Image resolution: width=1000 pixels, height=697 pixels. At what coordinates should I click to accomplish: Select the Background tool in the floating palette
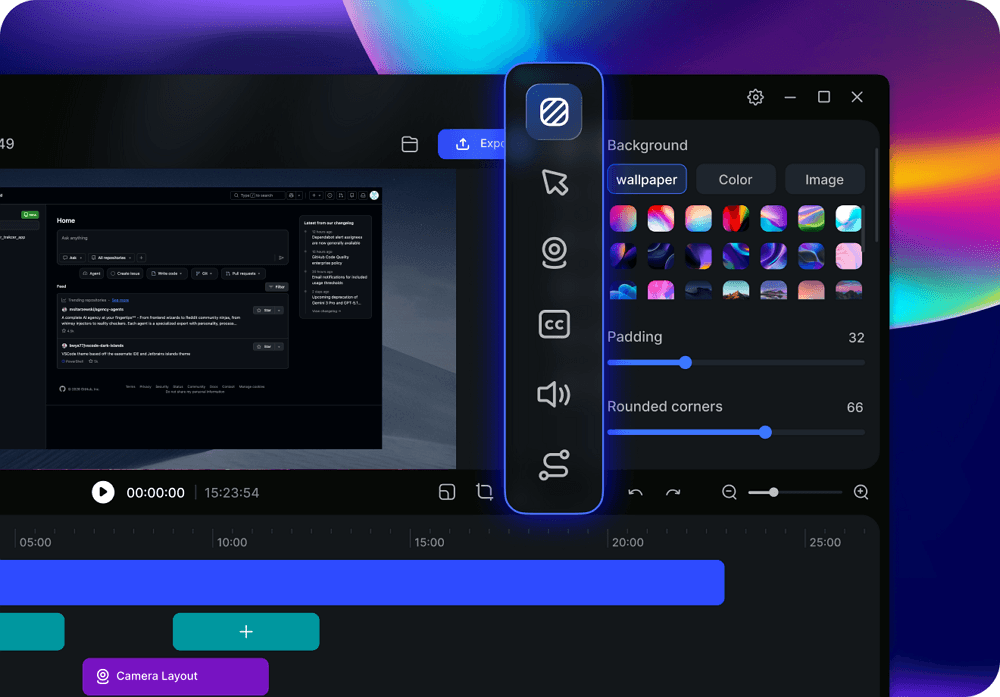(x=554, y=112)
